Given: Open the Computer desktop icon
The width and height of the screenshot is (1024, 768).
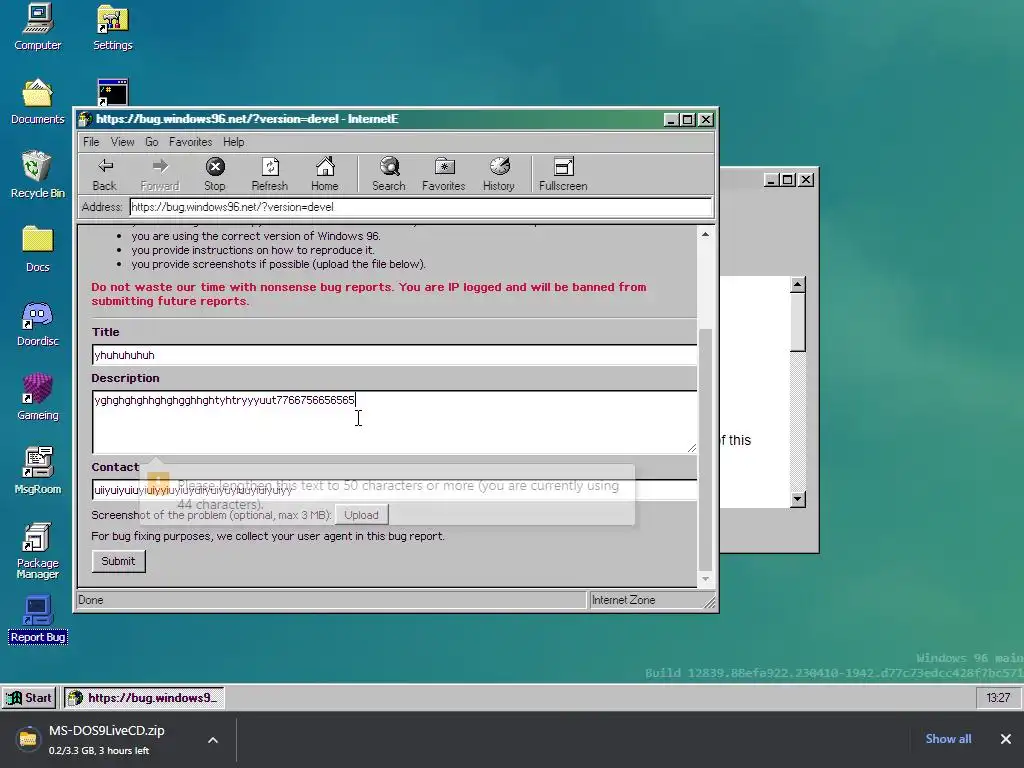Looking at the screenshot, I should coord(37,27).
